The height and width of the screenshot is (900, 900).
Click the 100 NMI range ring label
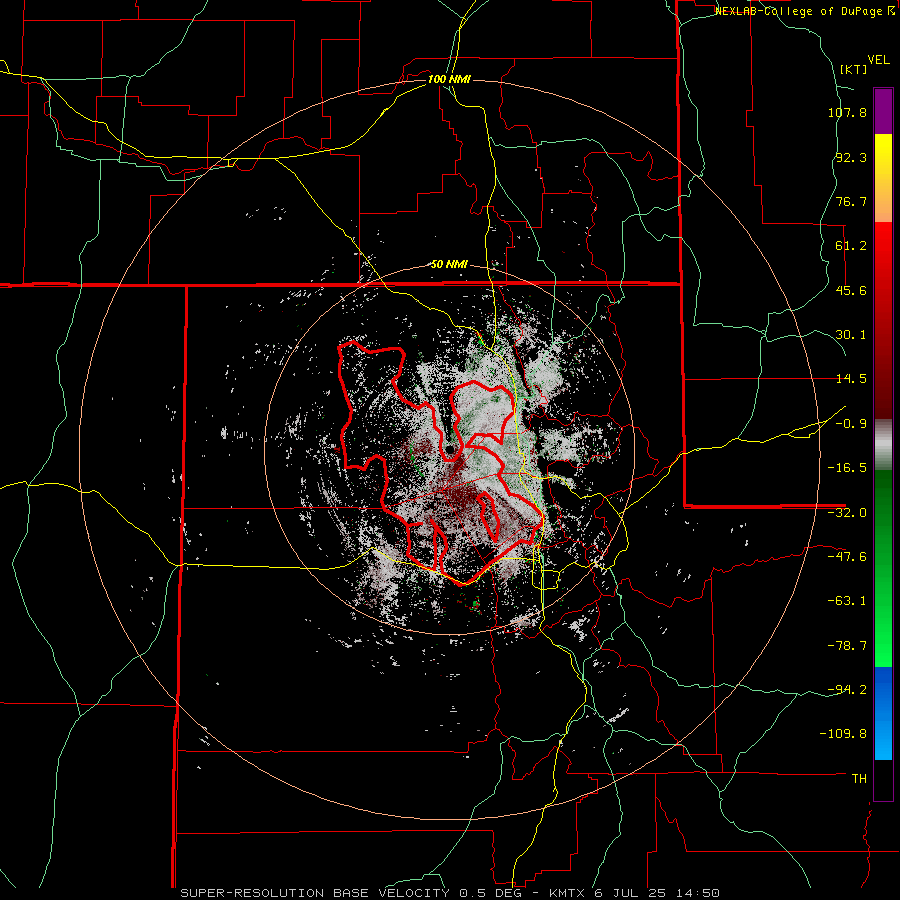coord(449,79)
